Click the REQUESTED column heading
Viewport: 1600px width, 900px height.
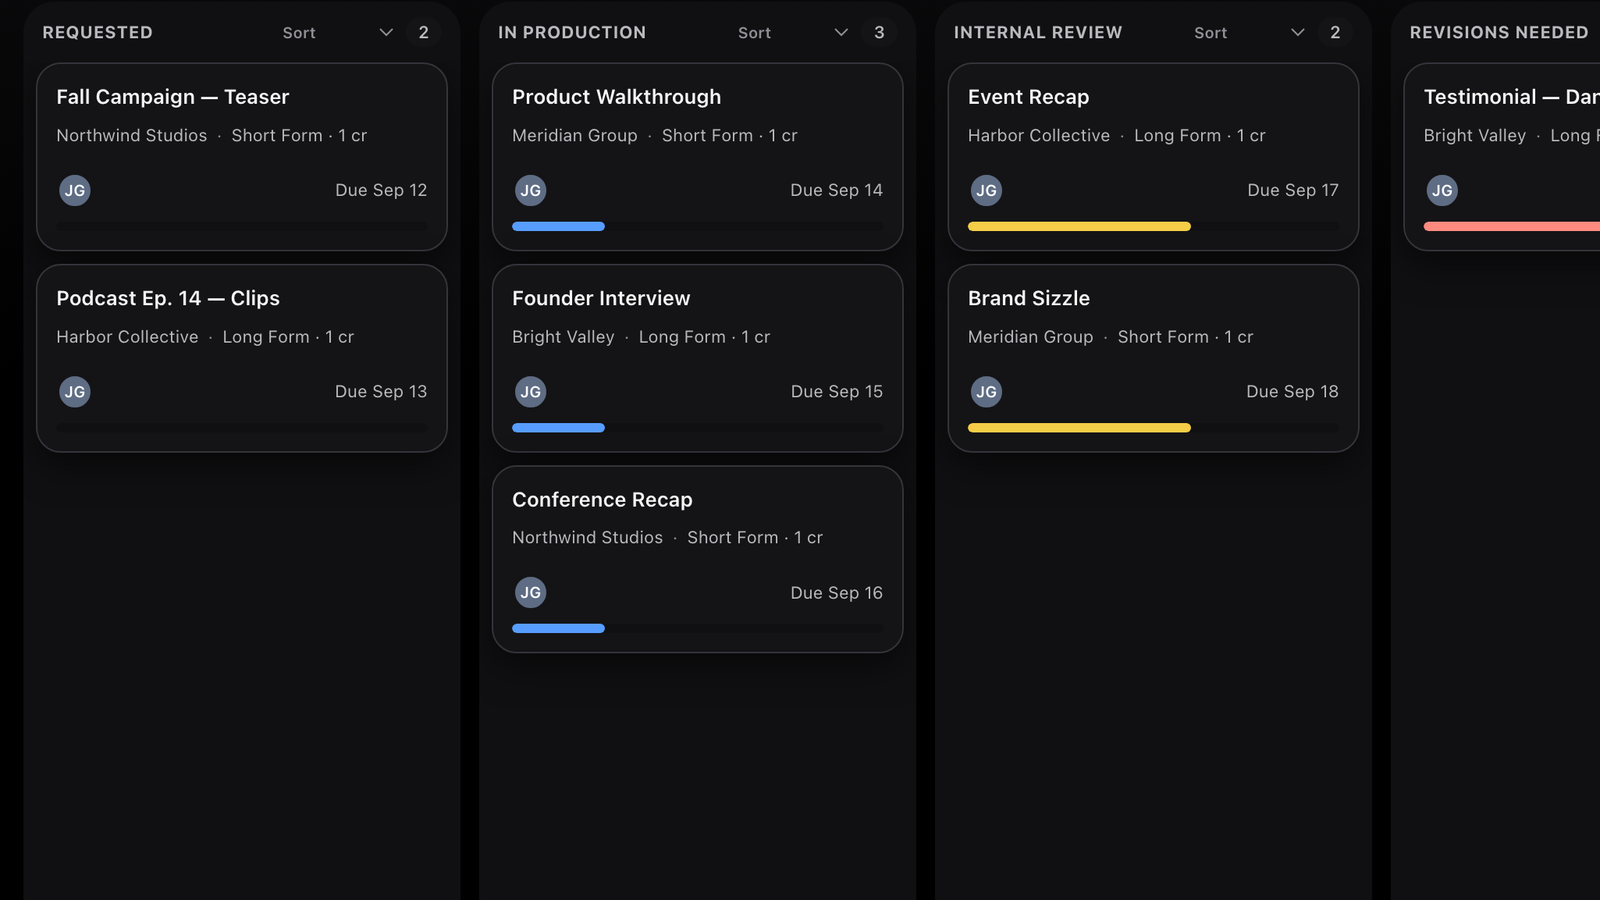point(98,33)
